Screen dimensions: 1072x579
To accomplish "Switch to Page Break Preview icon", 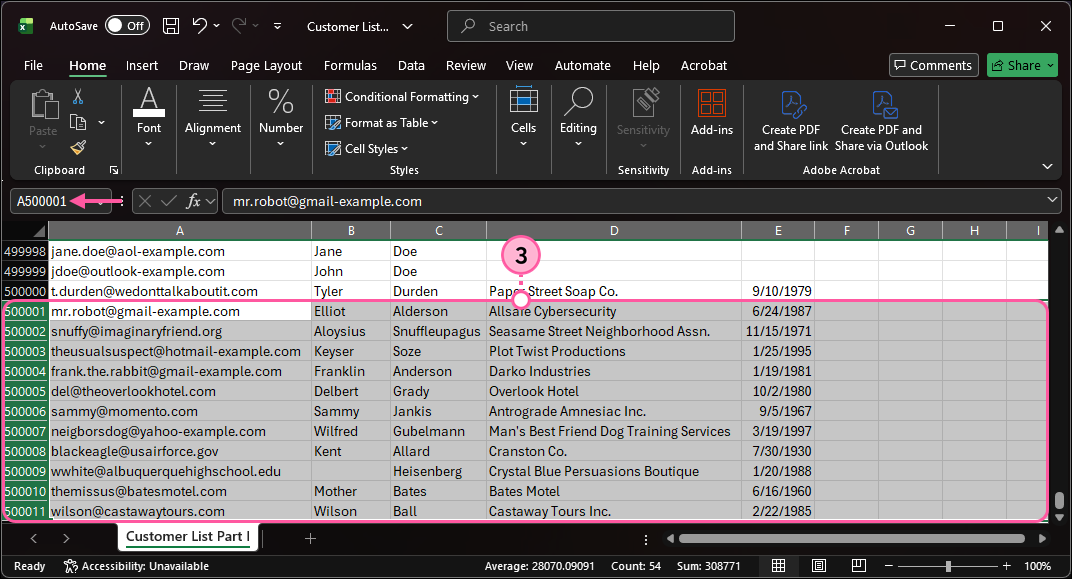I will pos(859,565).
